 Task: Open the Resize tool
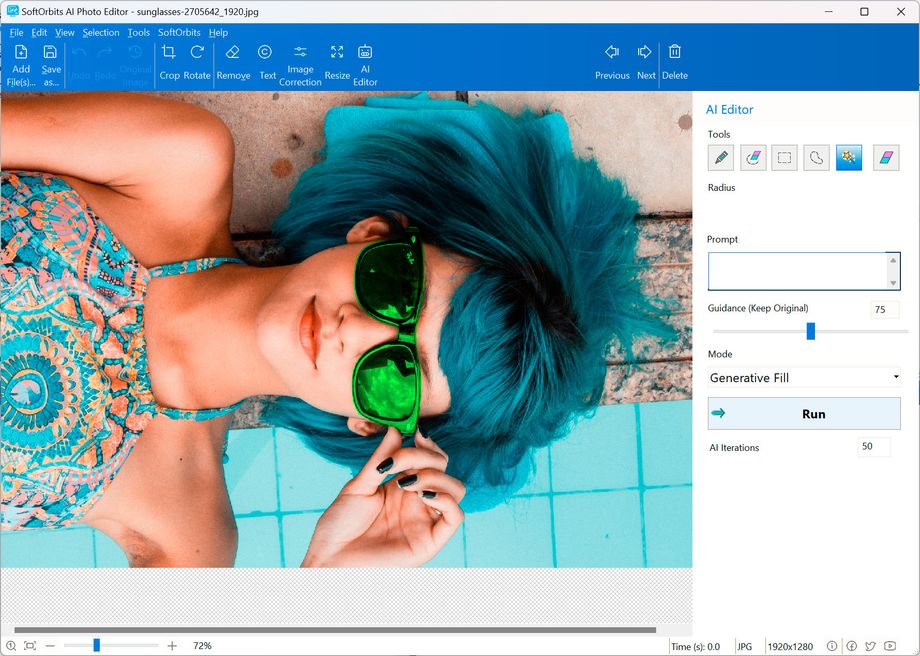(x=337, y=61)
